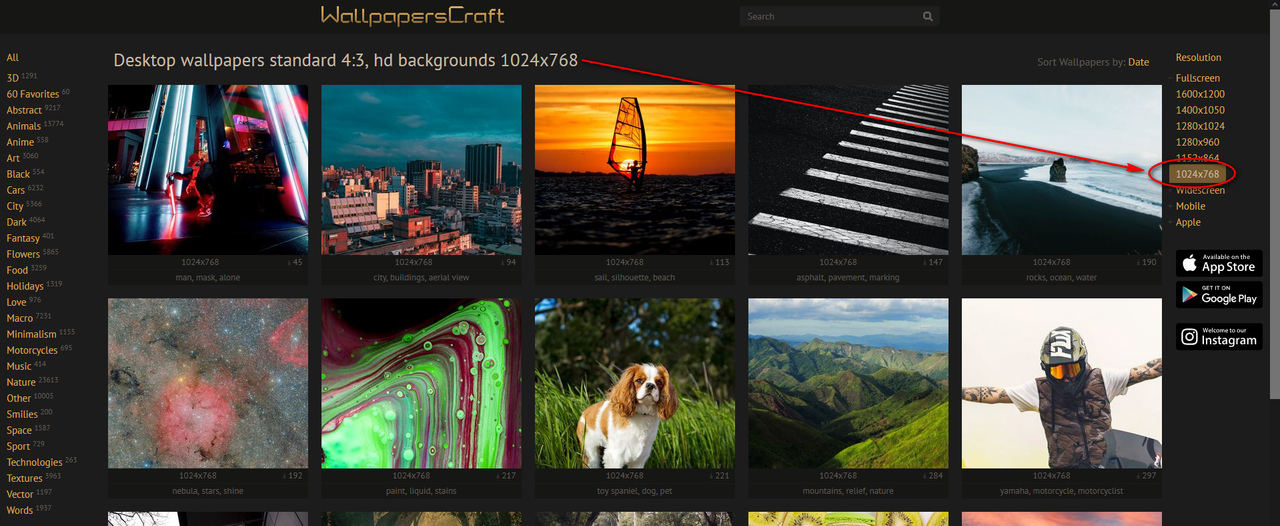Click into the Search field
The height and width of the screenshot is (526, 1280).
click(830, 16)
